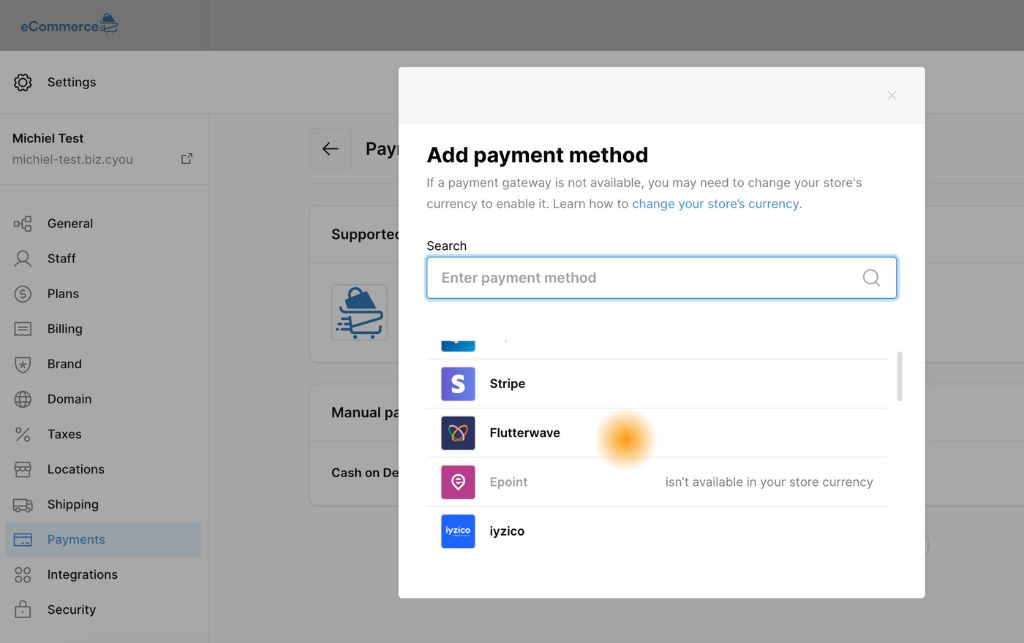Click the Stripe logo icon
1024x643 pixels.
458,384
